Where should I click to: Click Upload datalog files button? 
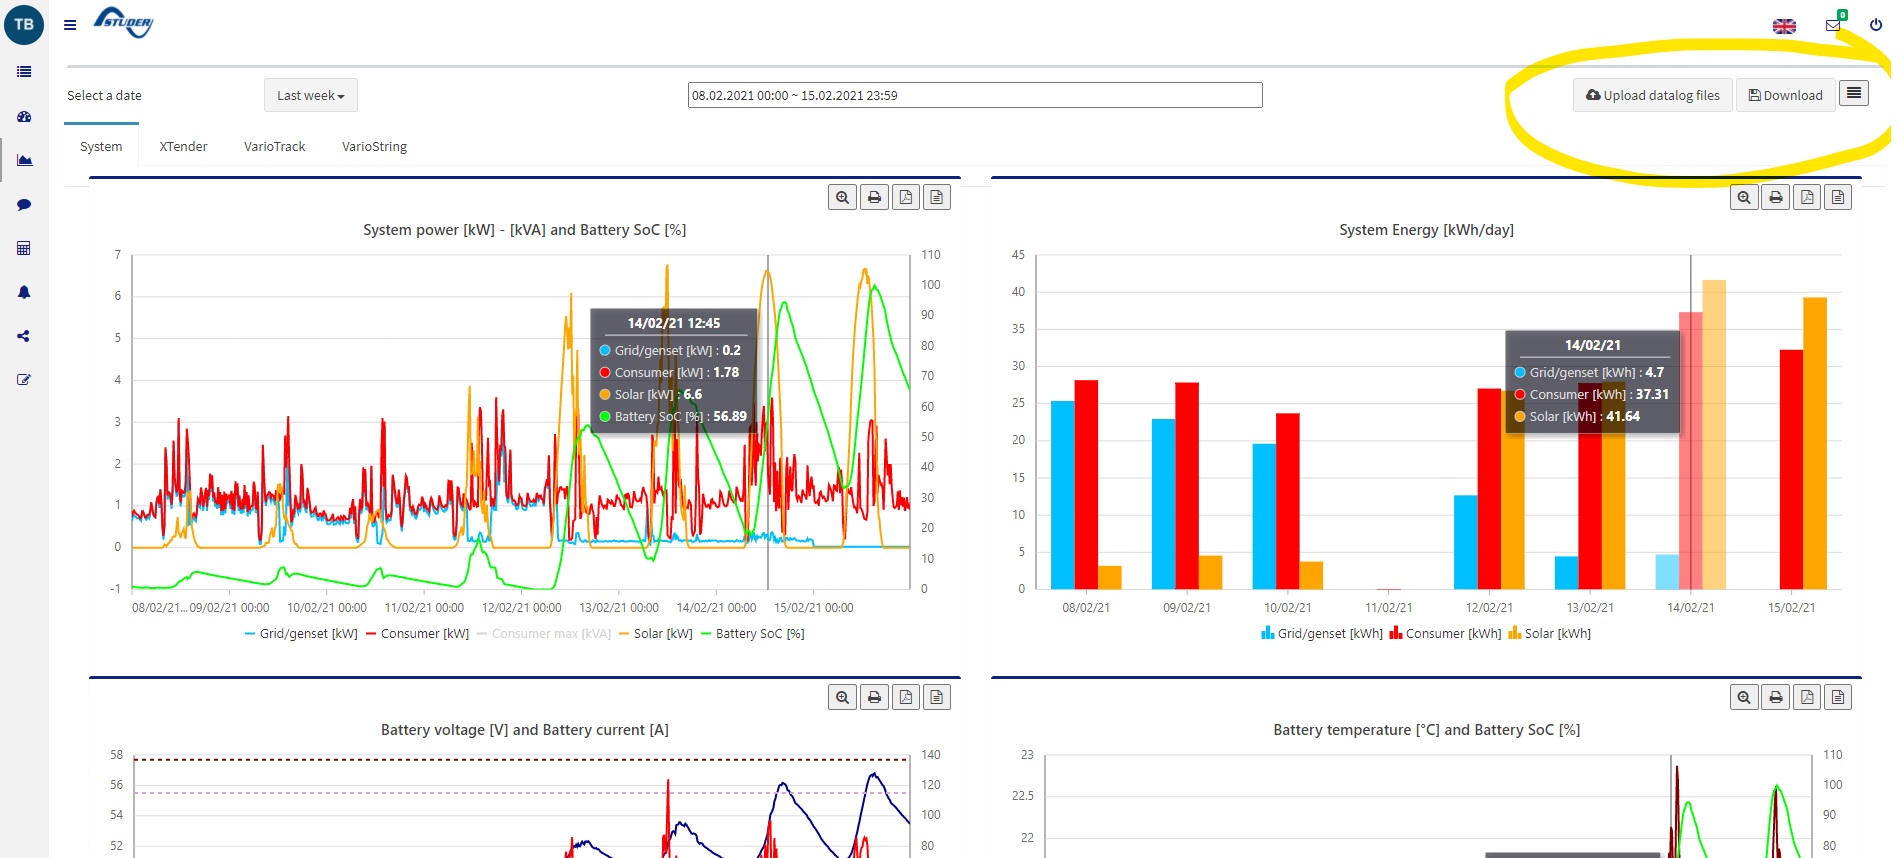coord(1652,96)
